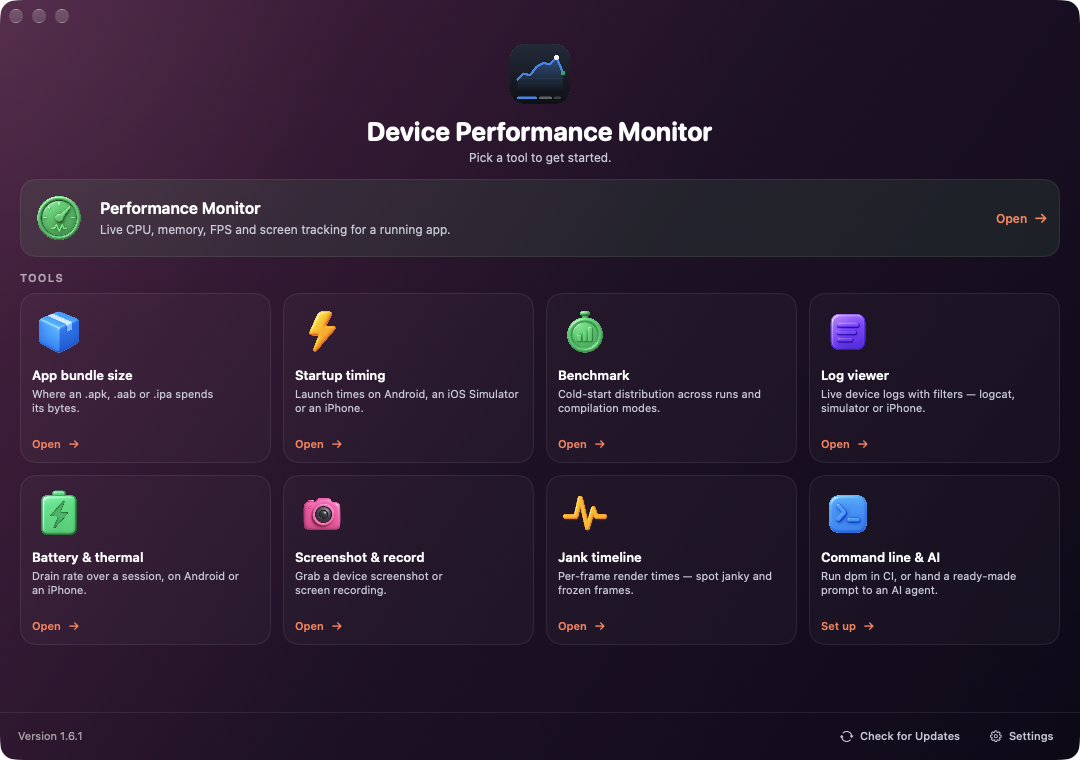
Task: Click the green gauge Performance Monitor icon
Action: coord(59,218)
